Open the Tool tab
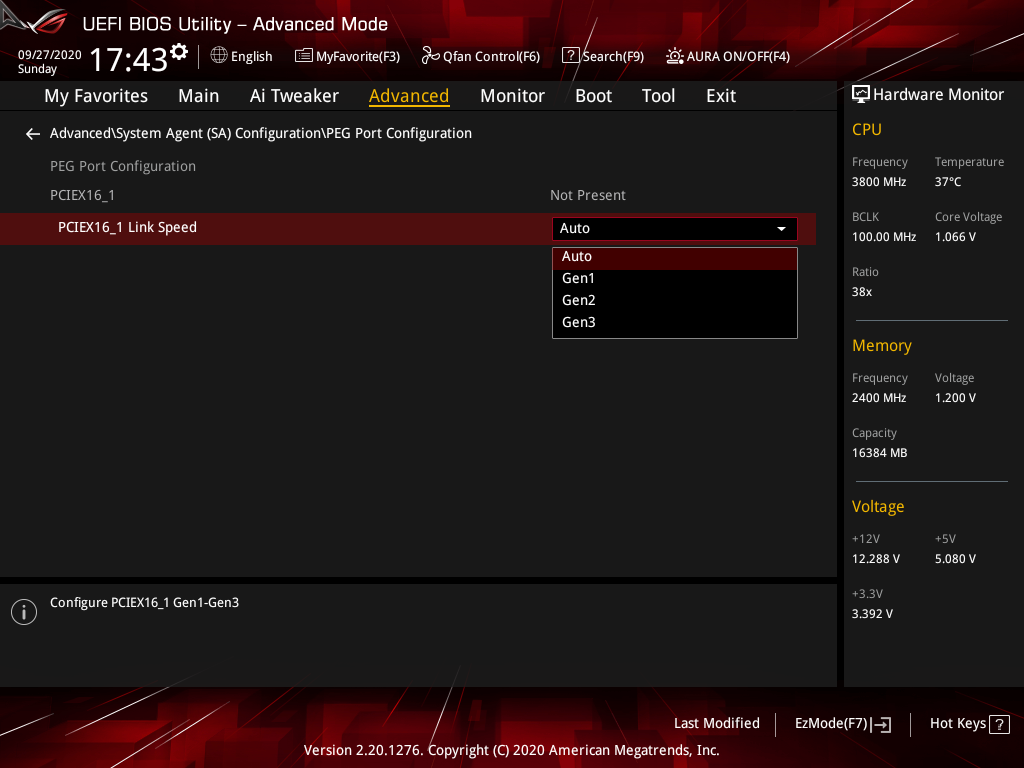The height and width of the screenshot is (768, 1024). [658, 96]
